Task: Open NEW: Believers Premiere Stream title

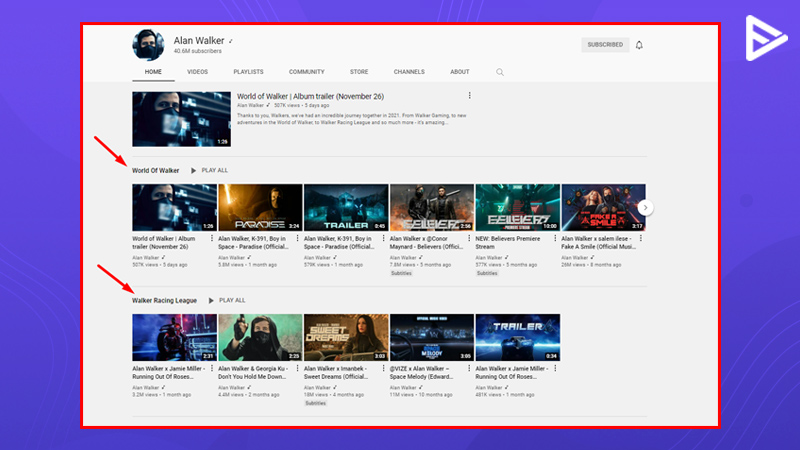Action: (x=508, y=242)
